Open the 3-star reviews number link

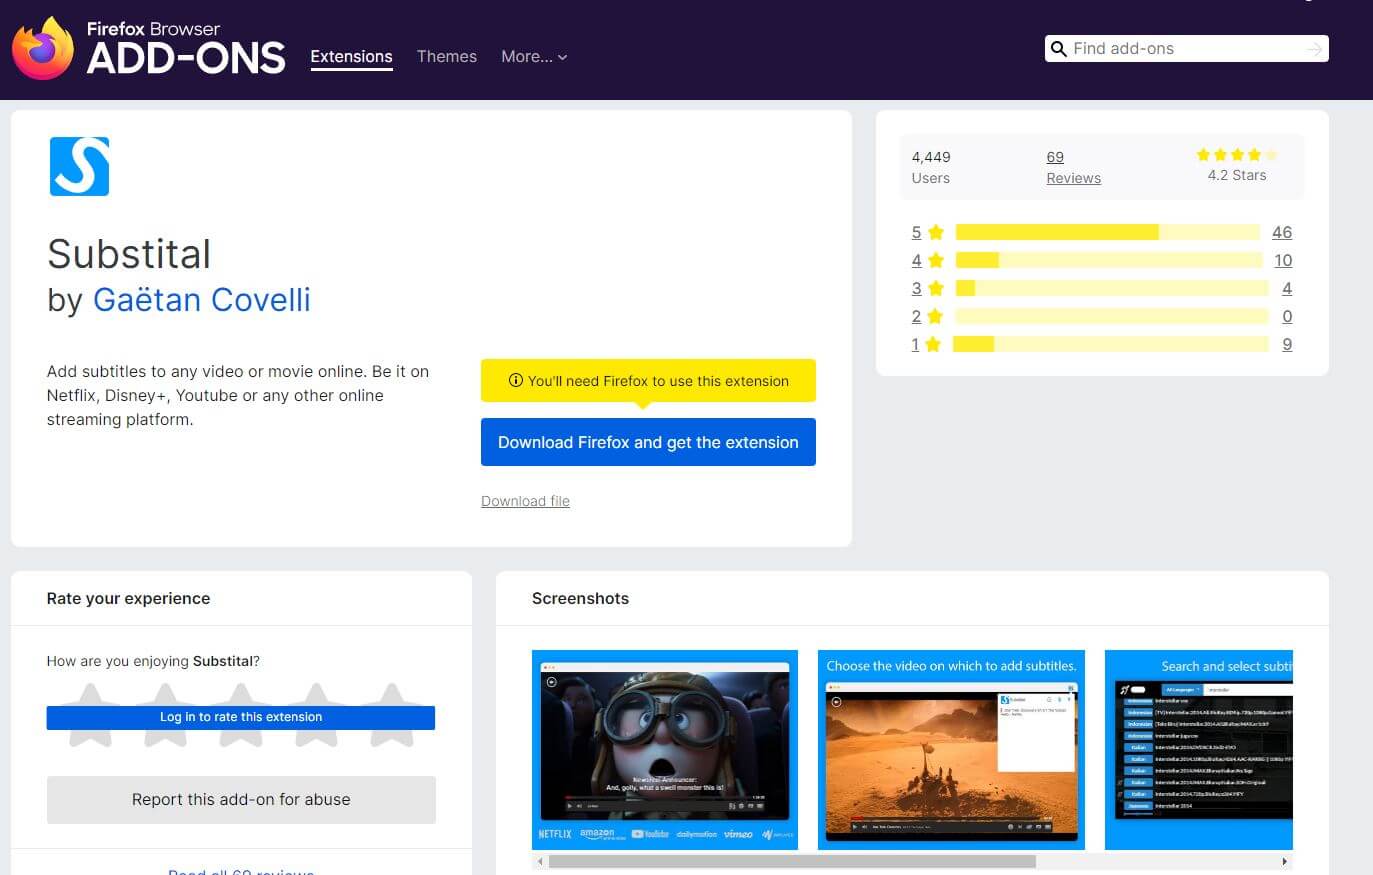pos(916,288)
